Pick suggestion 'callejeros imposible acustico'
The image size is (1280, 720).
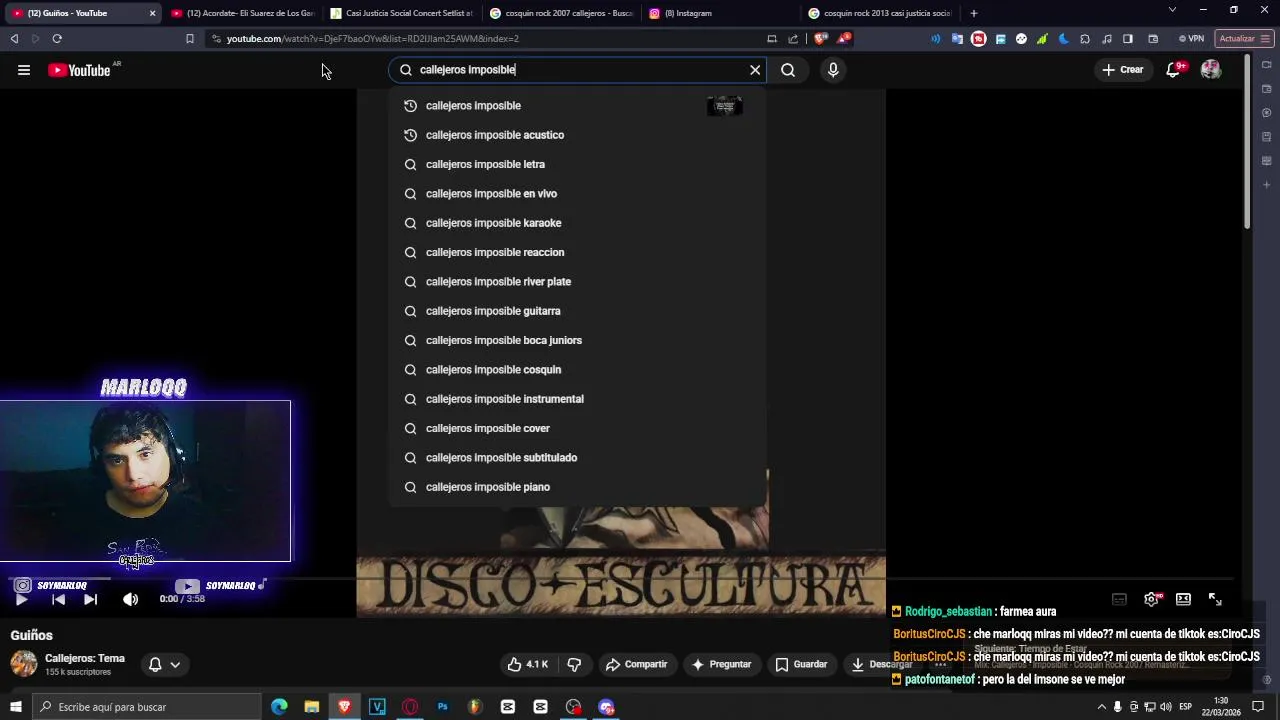pos(578,135)
